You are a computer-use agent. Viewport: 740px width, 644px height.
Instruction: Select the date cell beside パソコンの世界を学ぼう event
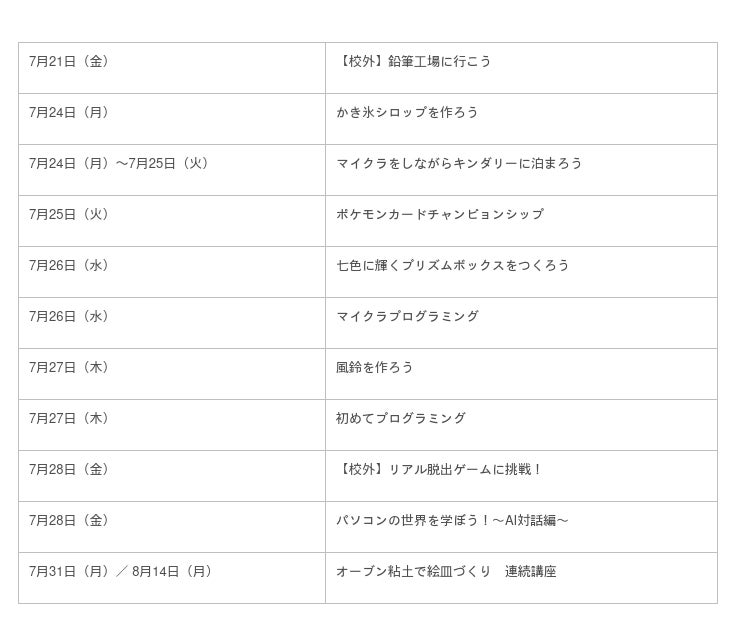click(69, 521)
